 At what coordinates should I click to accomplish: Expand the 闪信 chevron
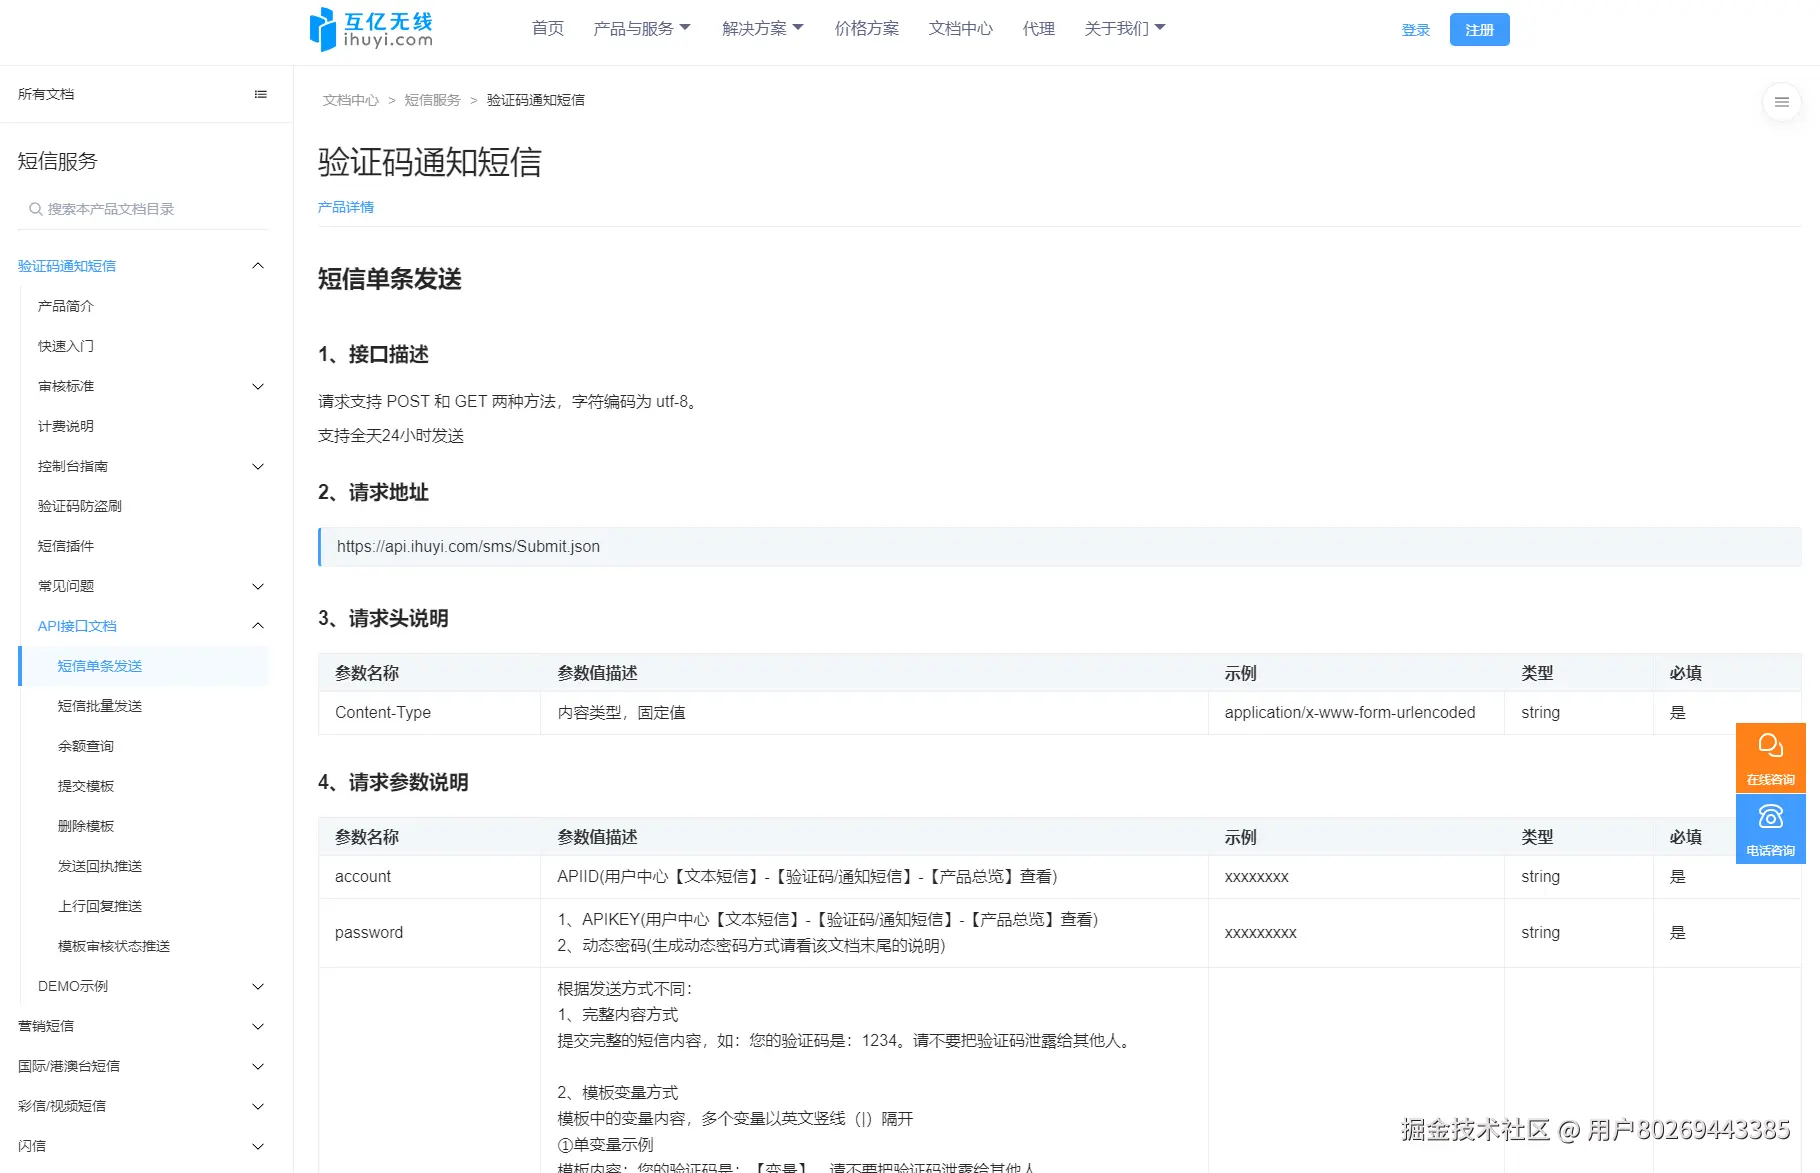pyautogui.click(x=258, y=1146)
